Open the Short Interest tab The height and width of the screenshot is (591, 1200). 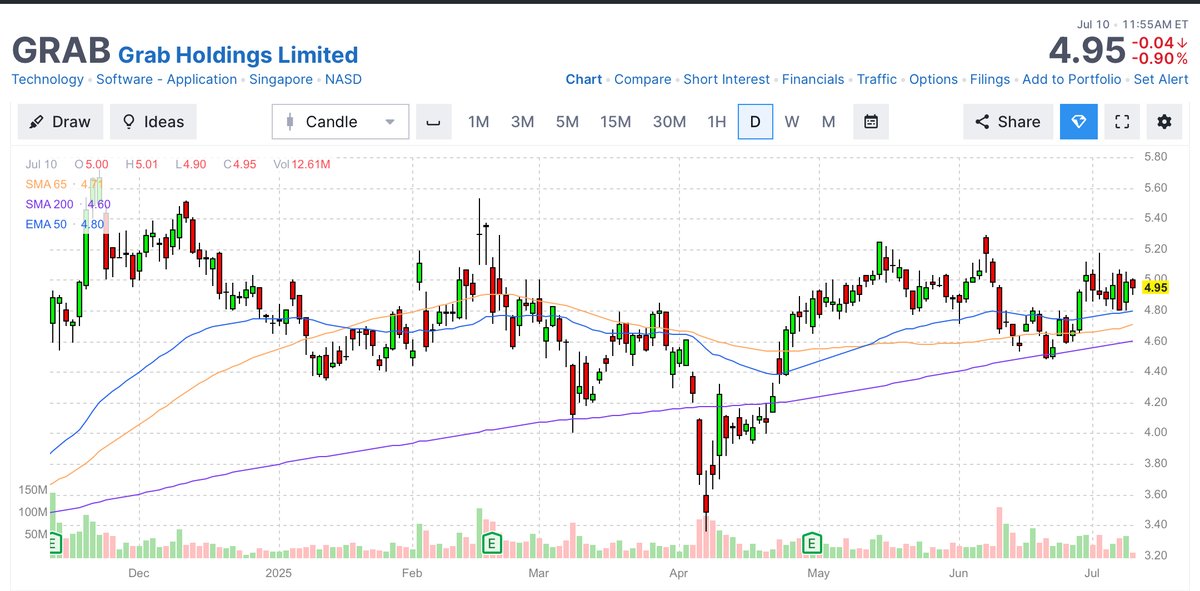coord(727,79)
